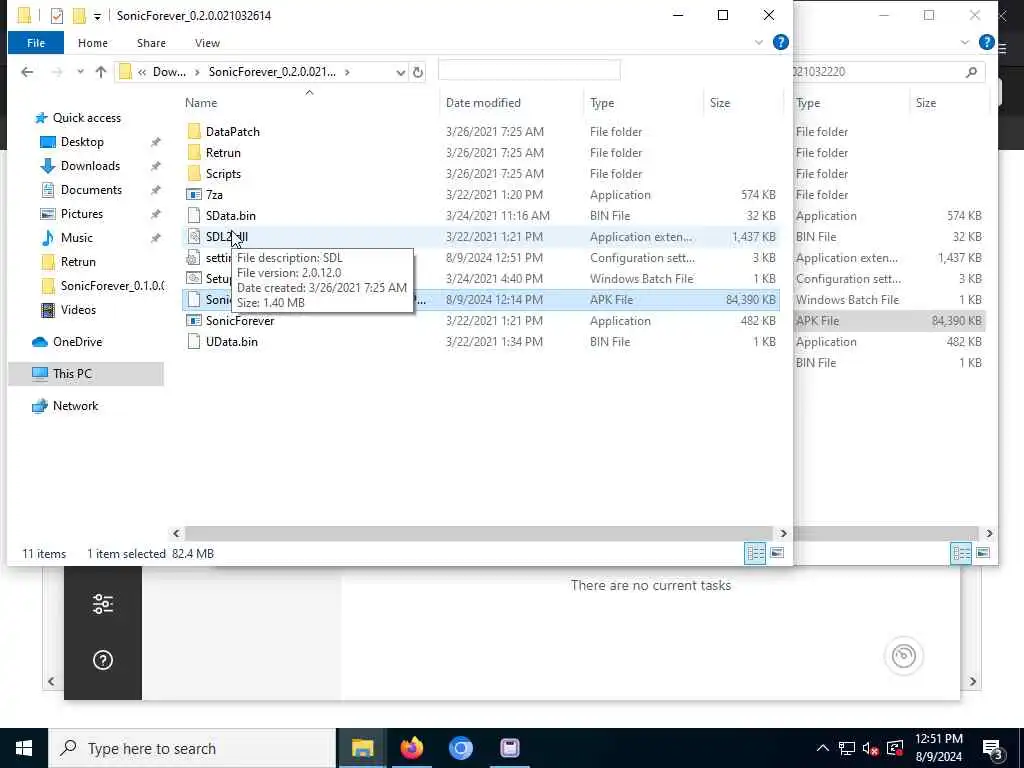The height and width of the screenshot is (768, 1024).
Task: Open the File ribbon tab
Action: pyautogui.click(x=36, y=43)
